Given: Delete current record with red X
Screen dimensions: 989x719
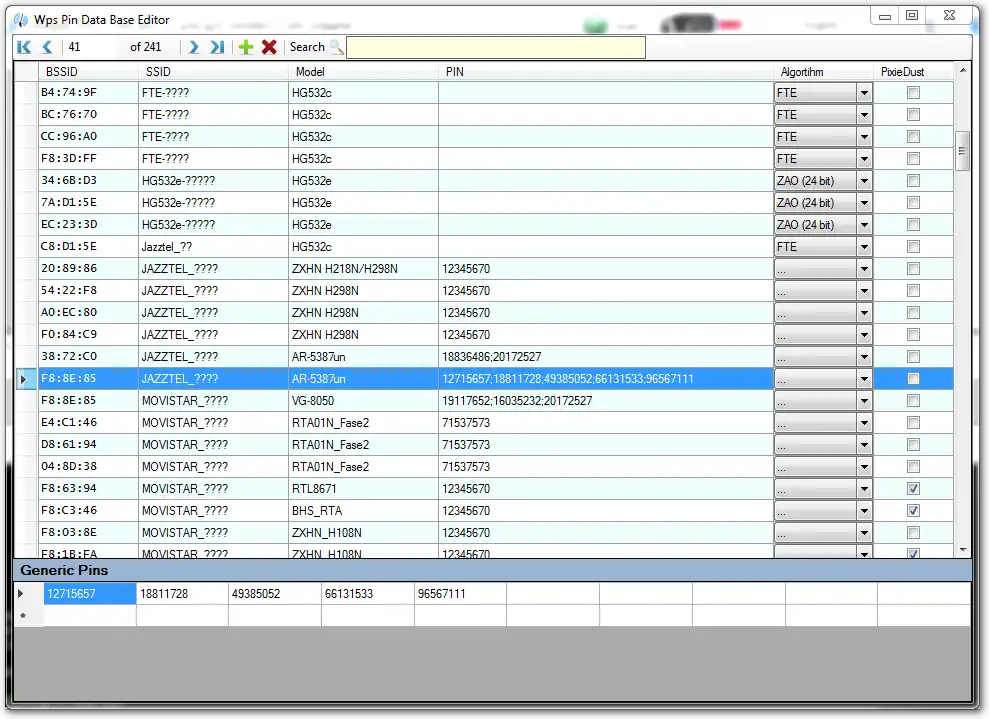Looking at the screenshot, I should (x=269, y=47).
